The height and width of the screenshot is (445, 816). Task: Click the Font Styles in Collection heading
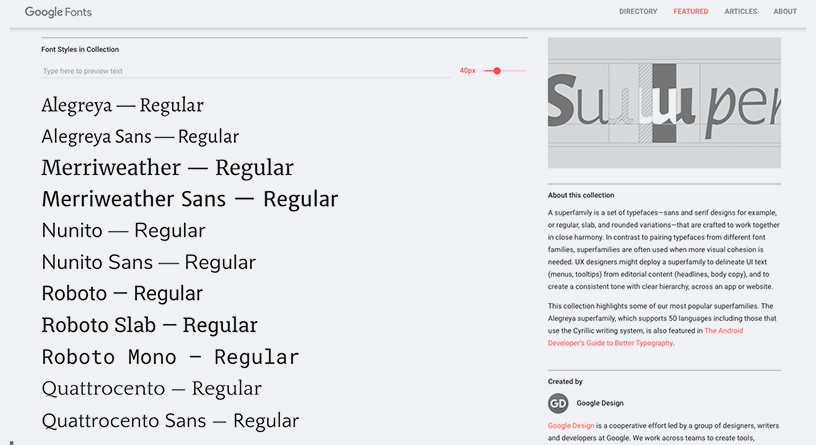[80, 49]
